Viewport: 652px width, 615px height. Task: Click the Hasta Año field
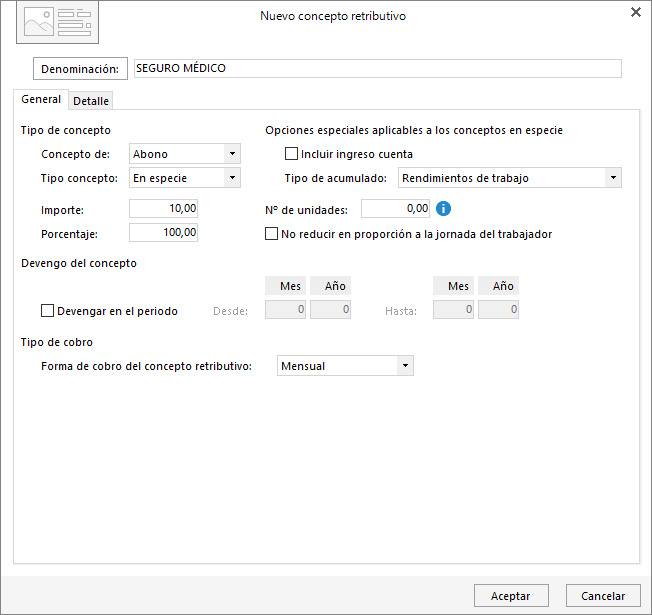(499, 310)
